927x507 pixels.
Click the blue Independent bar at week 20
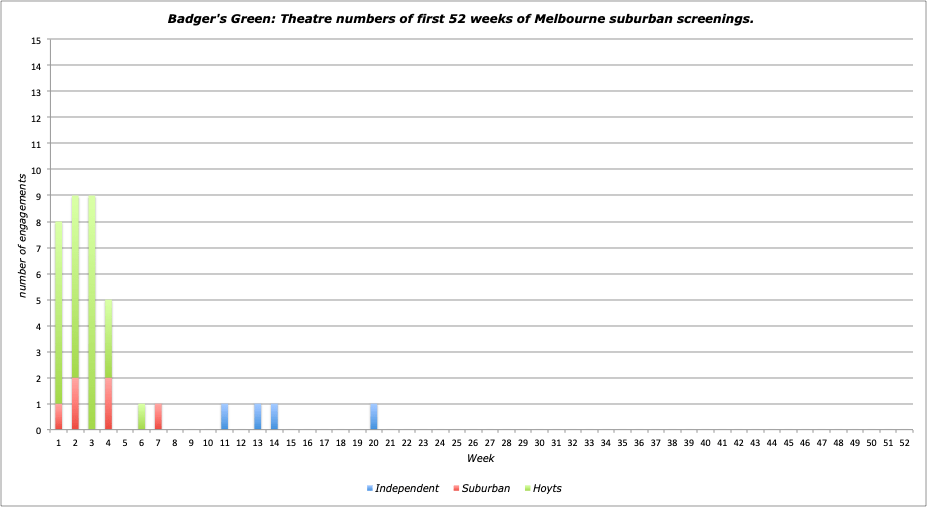click(x=373, y=417)
